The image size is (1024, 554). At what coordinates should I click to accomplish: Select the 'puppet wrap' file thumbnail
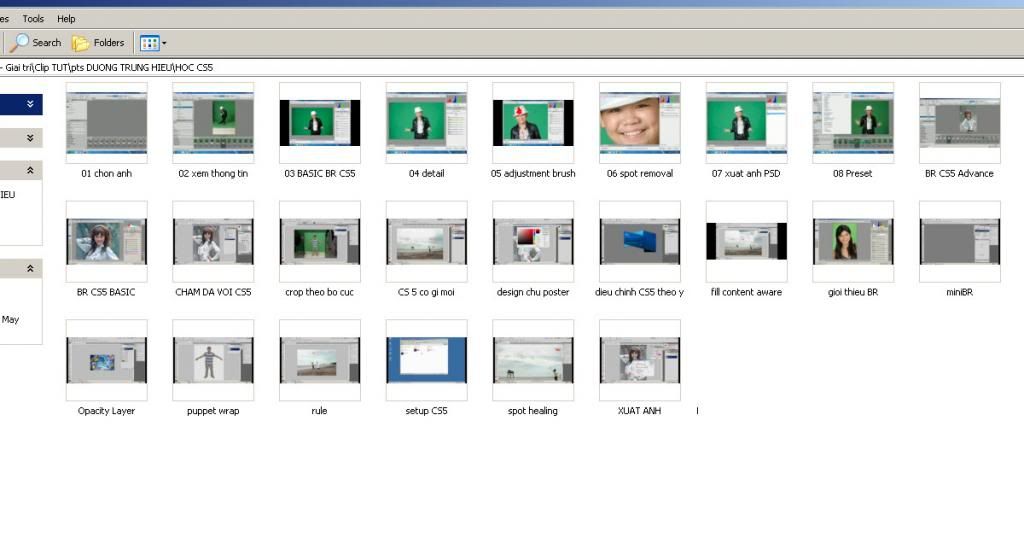coord(213,360)
